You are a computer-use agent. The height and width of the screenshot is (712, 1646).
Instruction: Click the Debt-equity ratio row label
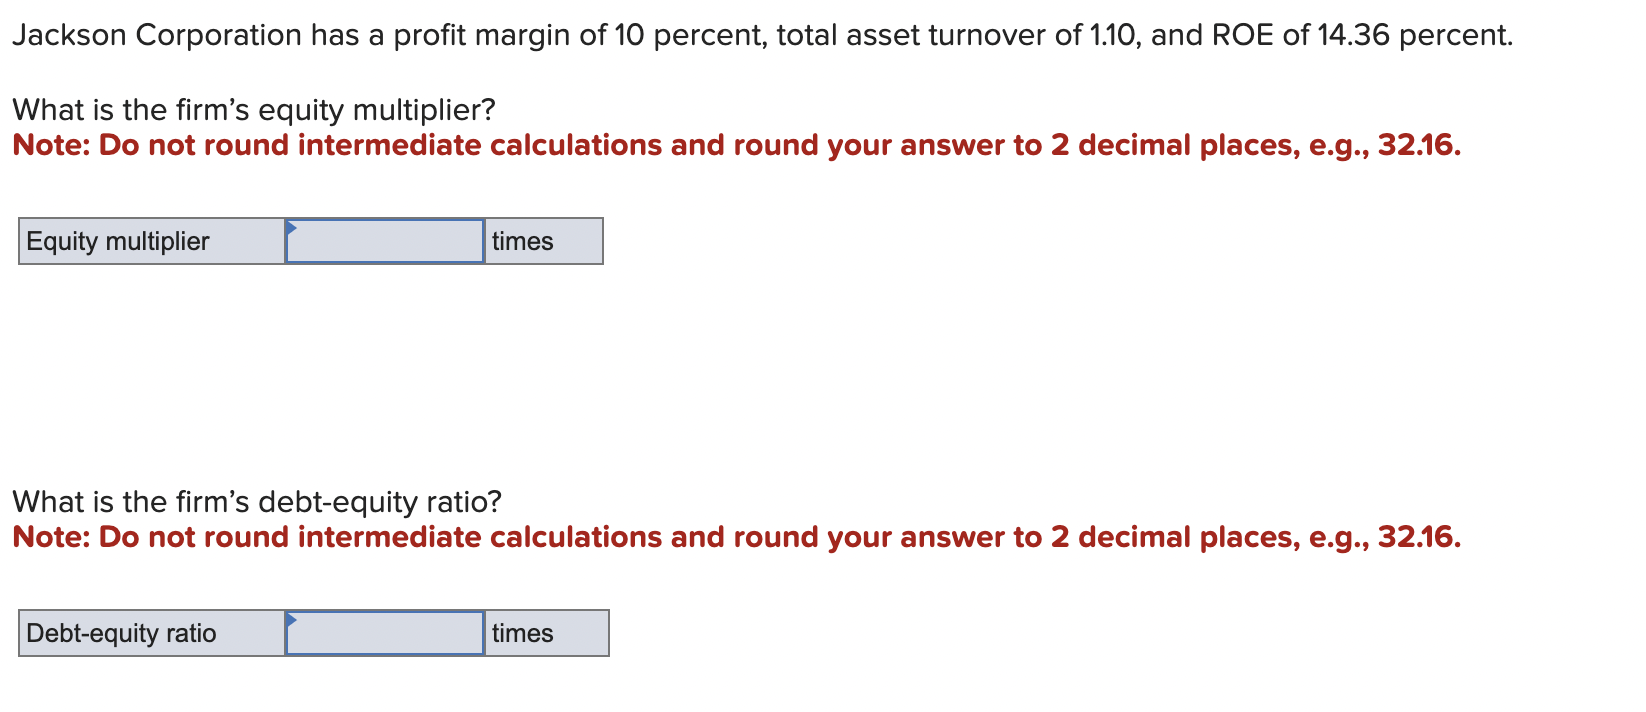click(x=121, y=632)
